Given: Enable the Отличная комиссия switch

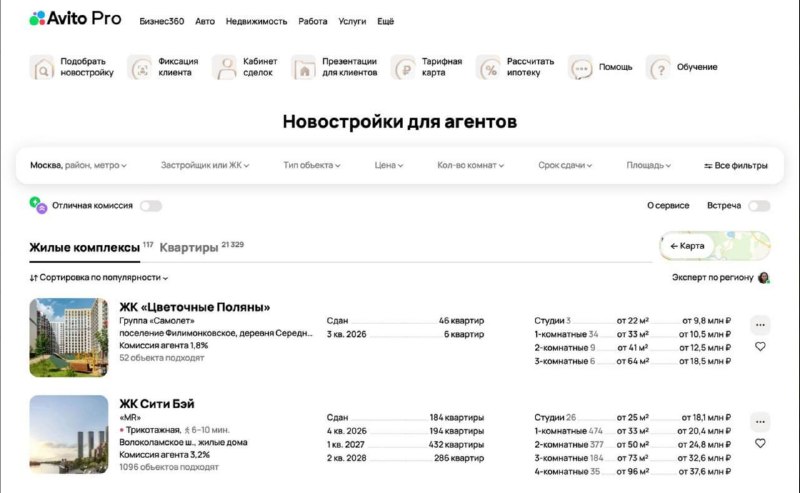Looking at the screenshot, I should coord(151,206).
